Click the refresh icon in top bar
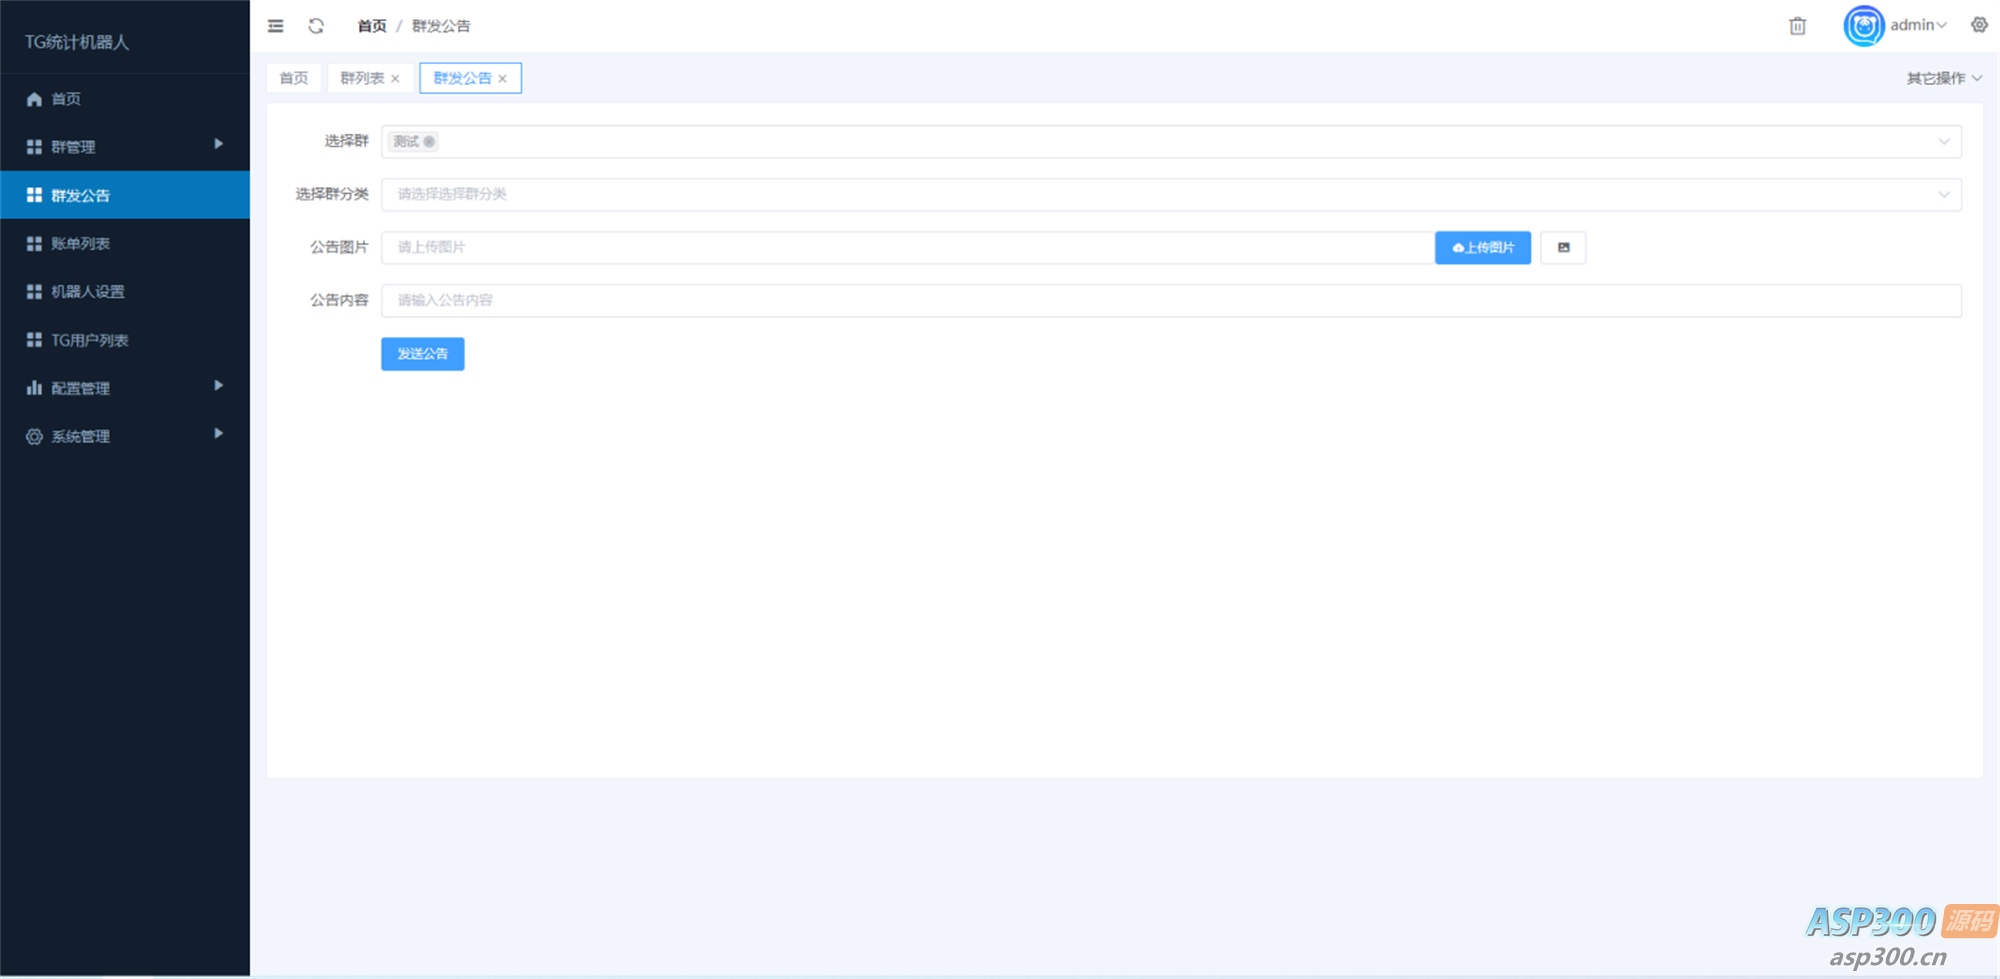Viewport: 2000px width, 979px height. [316, 26]
